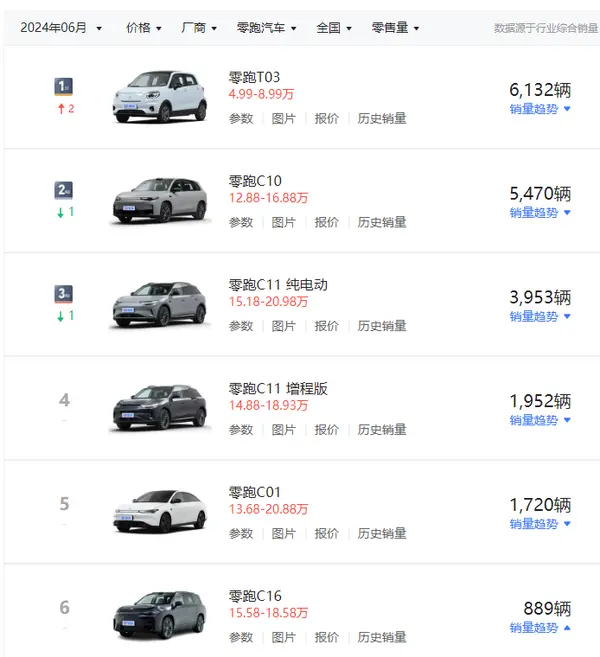Image resolution: width=600 pixels, height=657 pixels.
Task: Open 报价 link for 零跑C01
Action: 326,533
